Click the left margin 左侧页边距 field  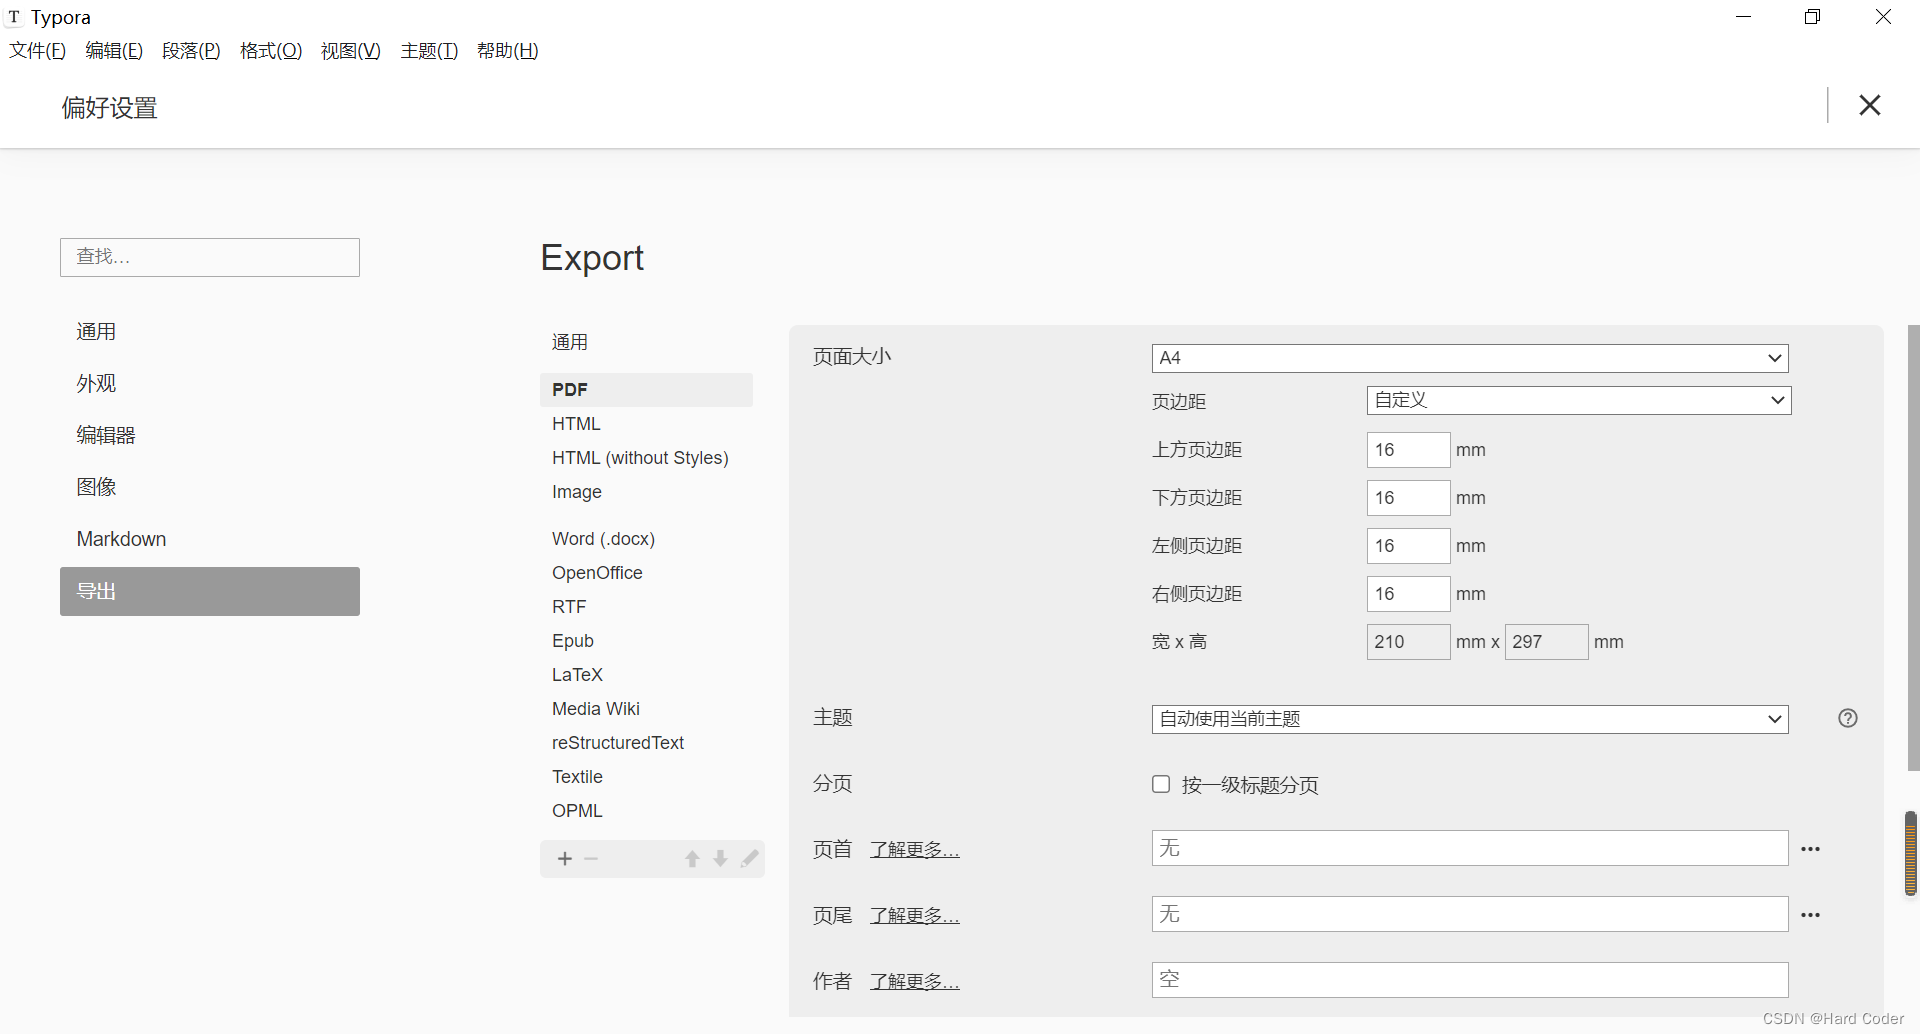click(1408, 546)
